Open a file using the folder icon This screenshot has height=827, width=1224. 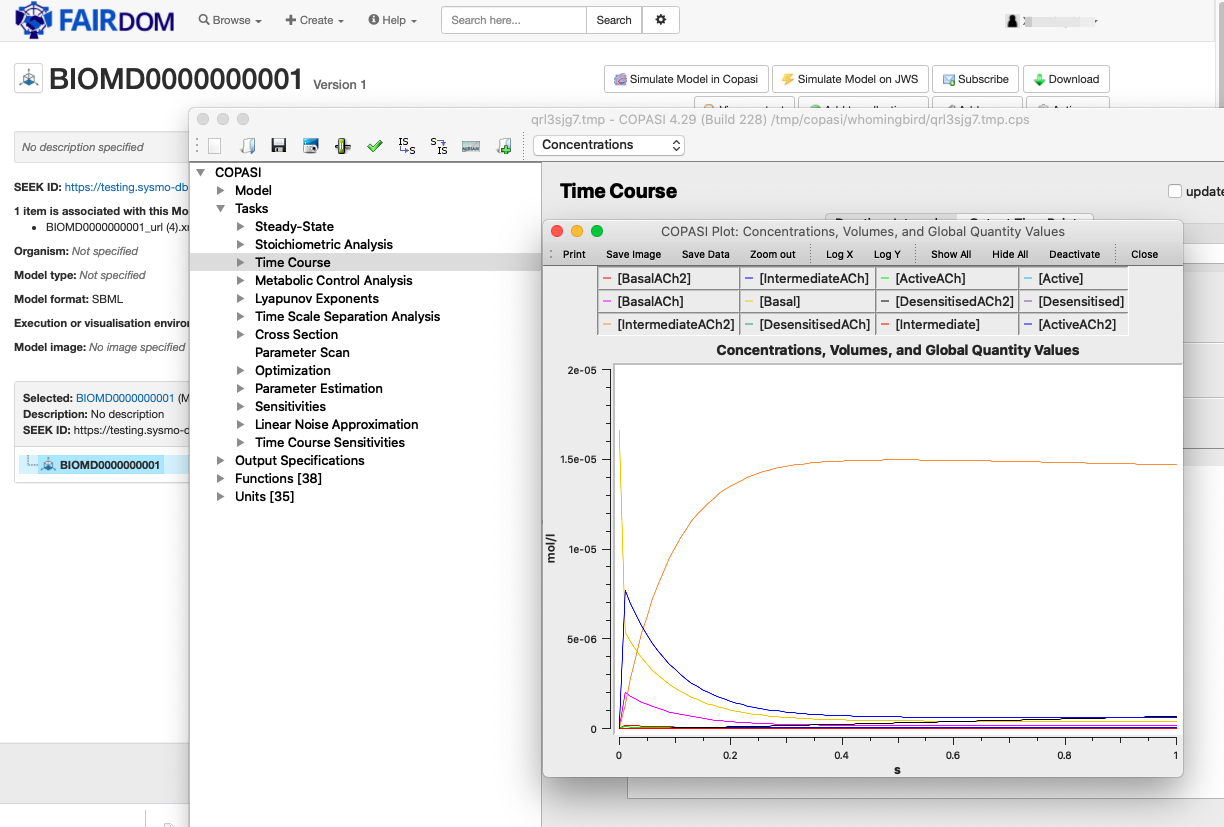pyautogui.click(x=248, y=145)
